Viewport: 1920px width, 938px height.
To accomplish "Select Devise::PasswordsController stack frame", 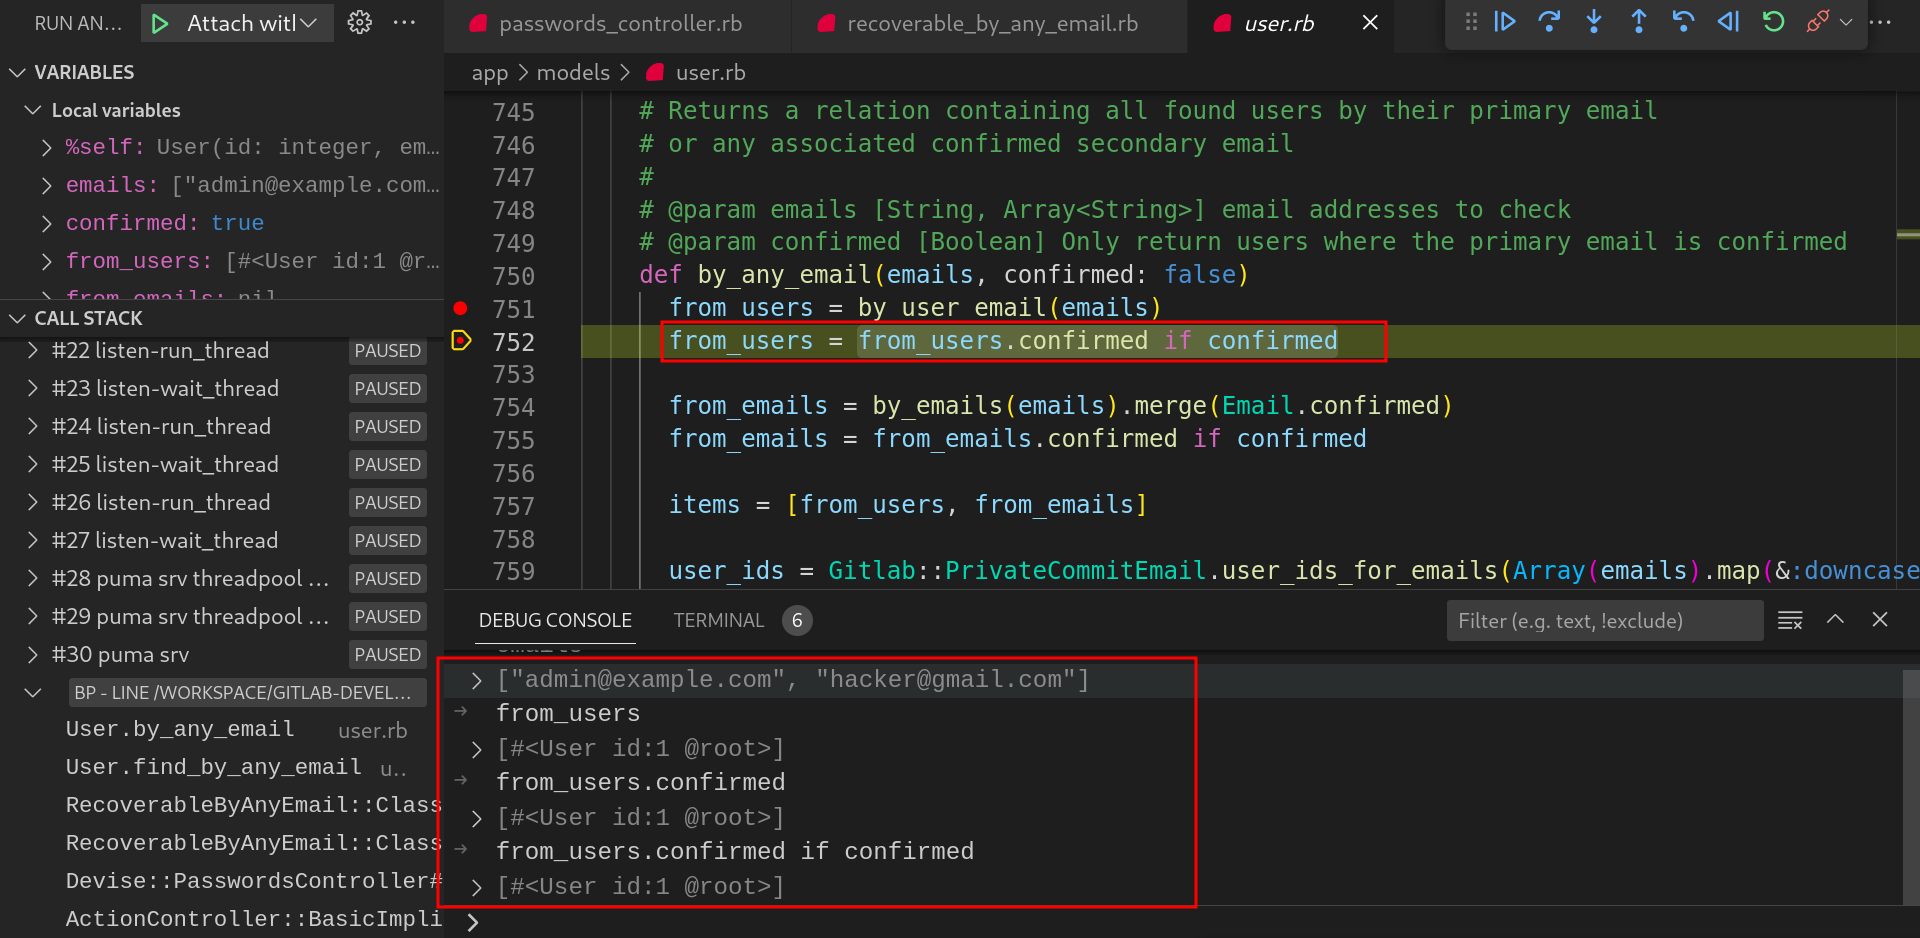I will pos(222,882).
